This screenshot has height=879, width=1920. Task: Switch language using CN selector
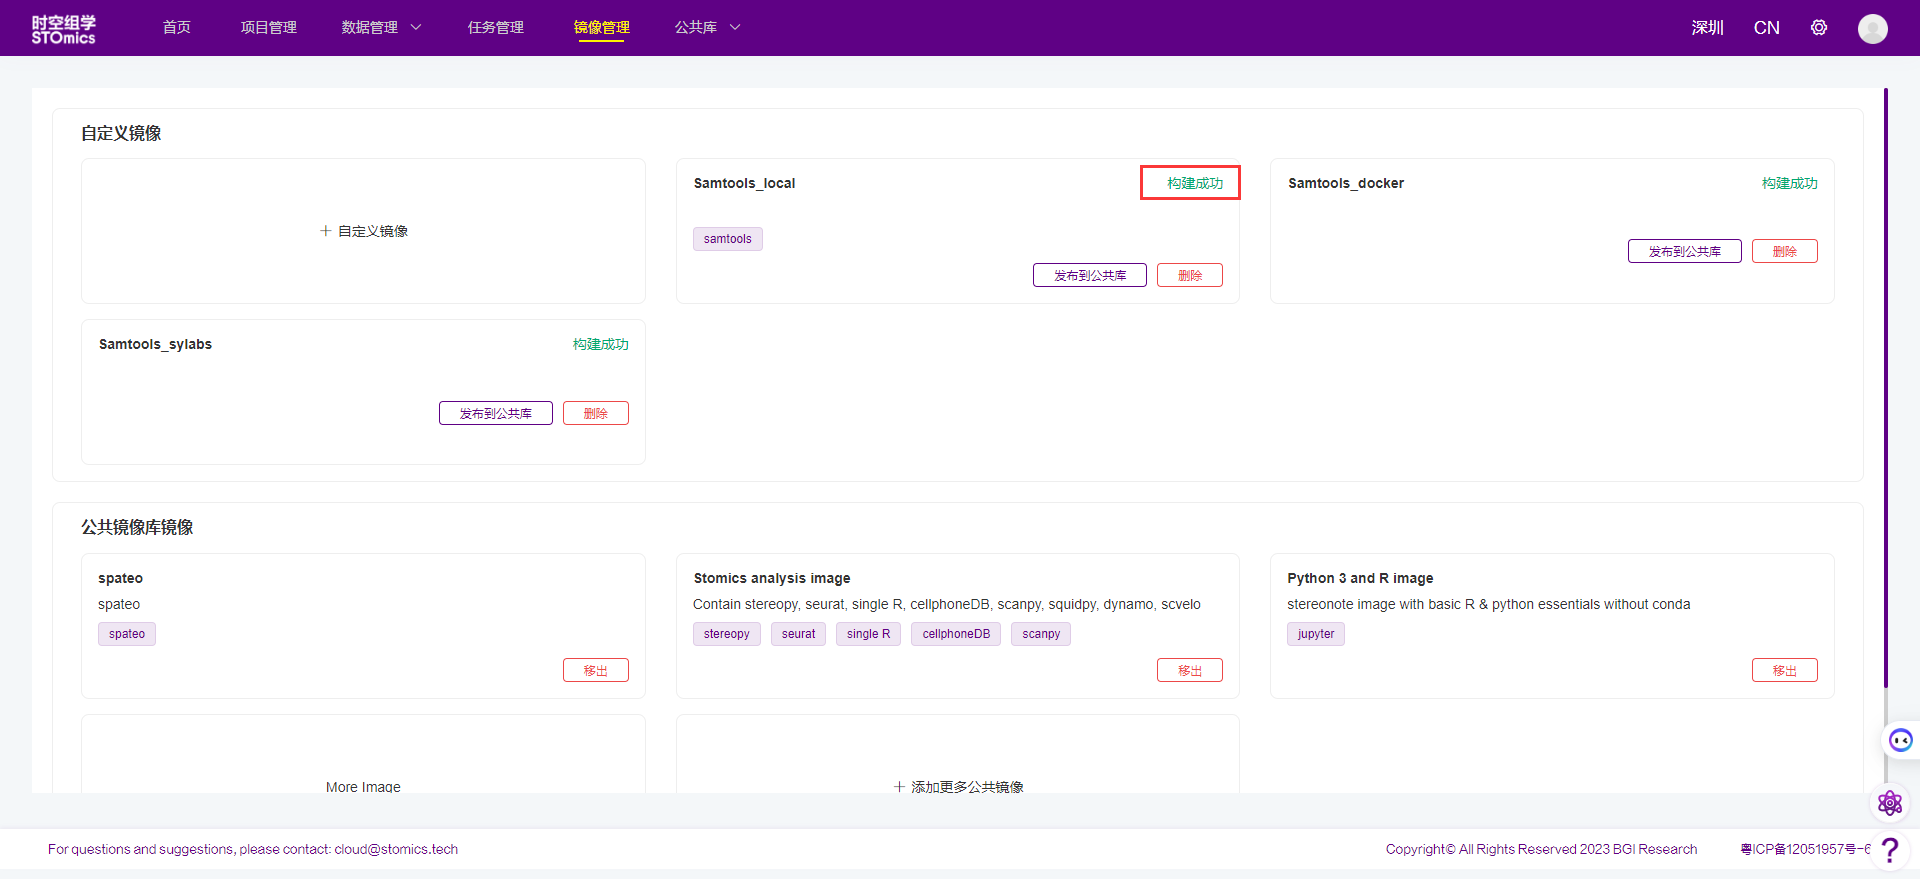coord(1766,28)
